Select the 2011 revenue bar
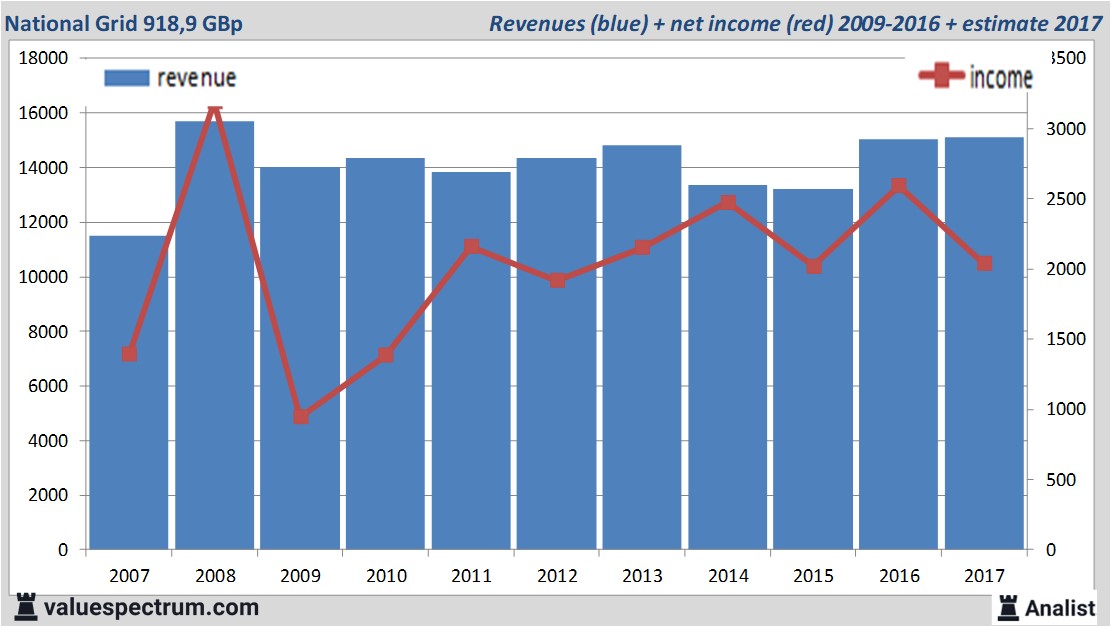Screen dimensions: 1111x627 (471, 361)
